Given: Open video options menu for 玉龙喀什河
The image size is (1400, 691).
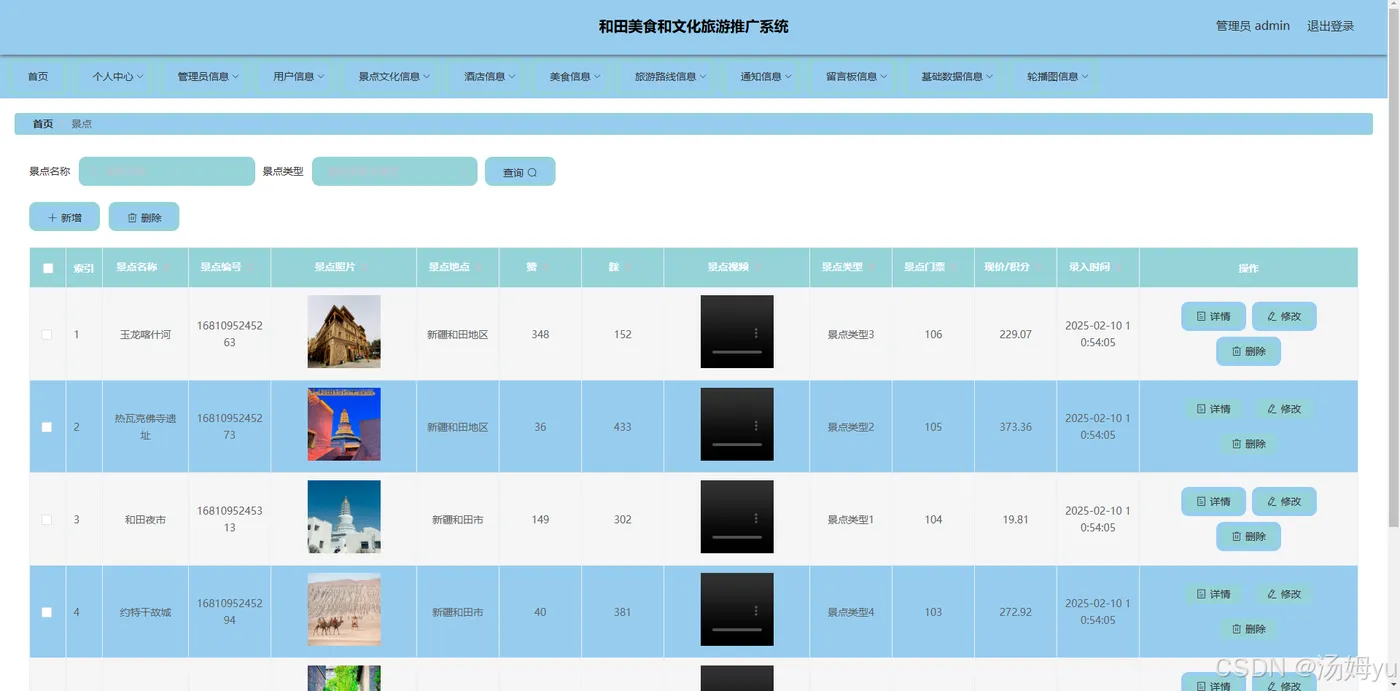Looking at the screenshot, I should point(756,333).
